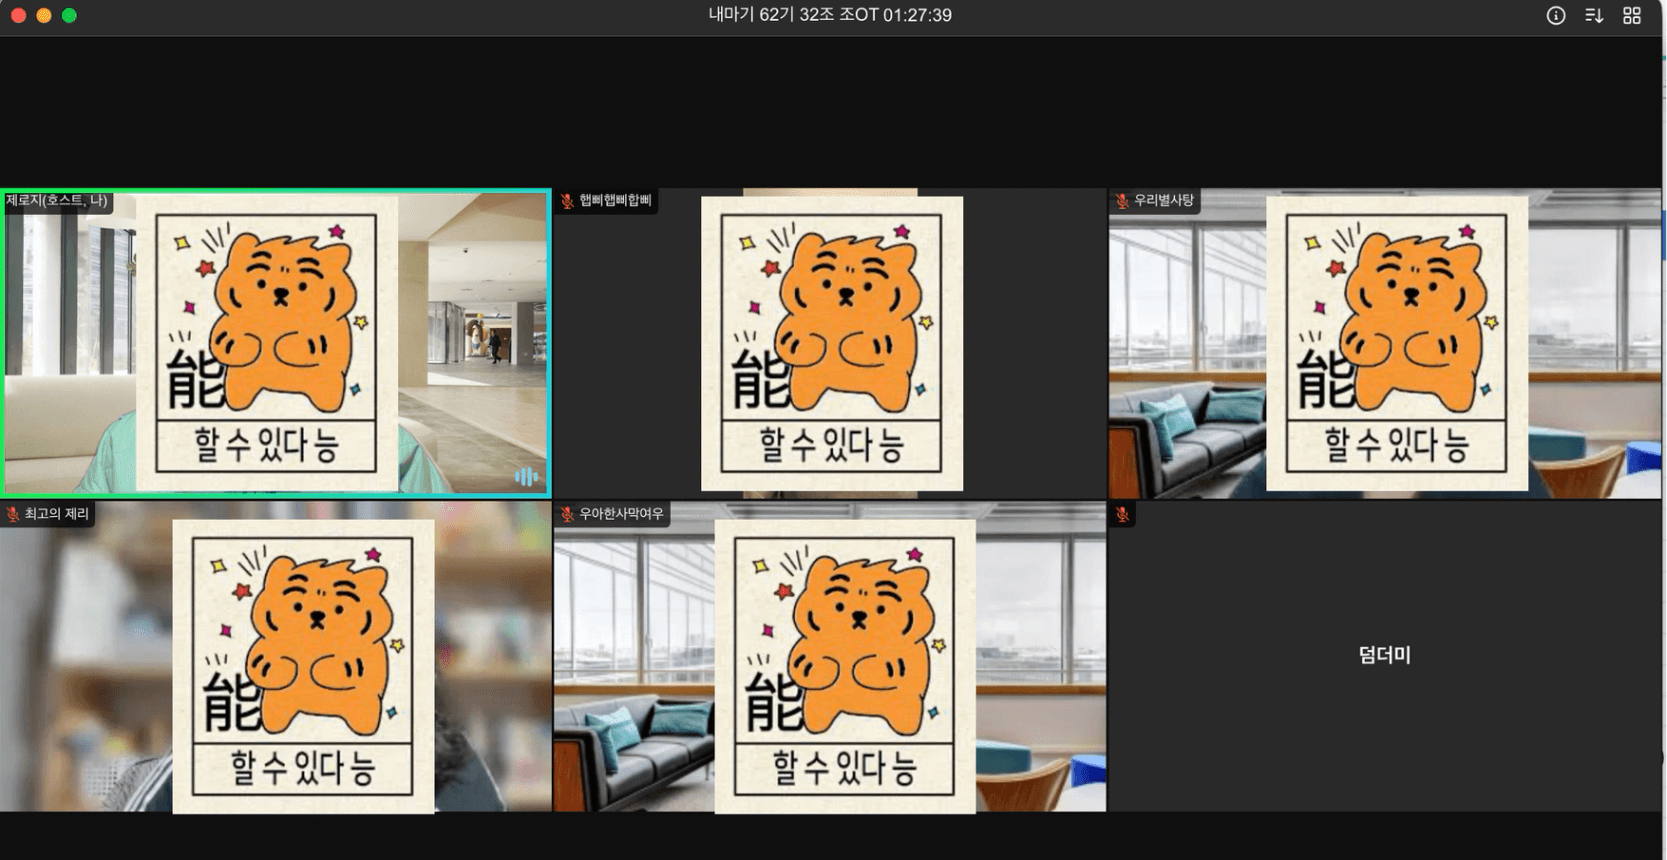
Task: Select the 최고의 제리 video tile
Action: tap(276, 657)
